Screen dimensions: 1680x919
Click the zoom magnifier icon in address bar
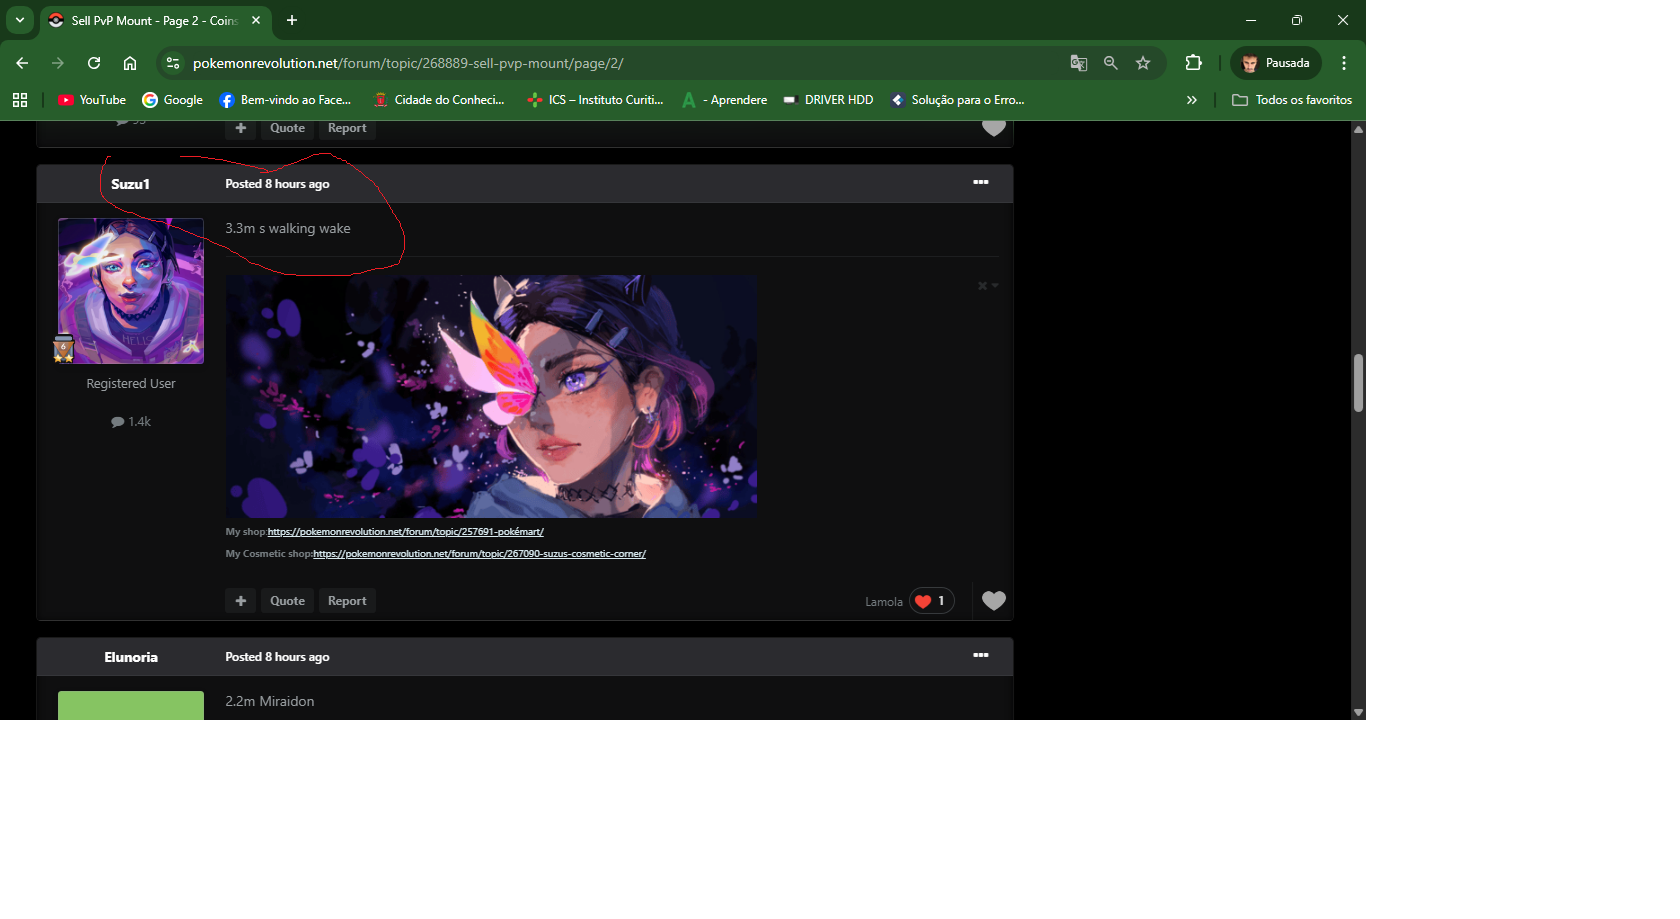1110,63
